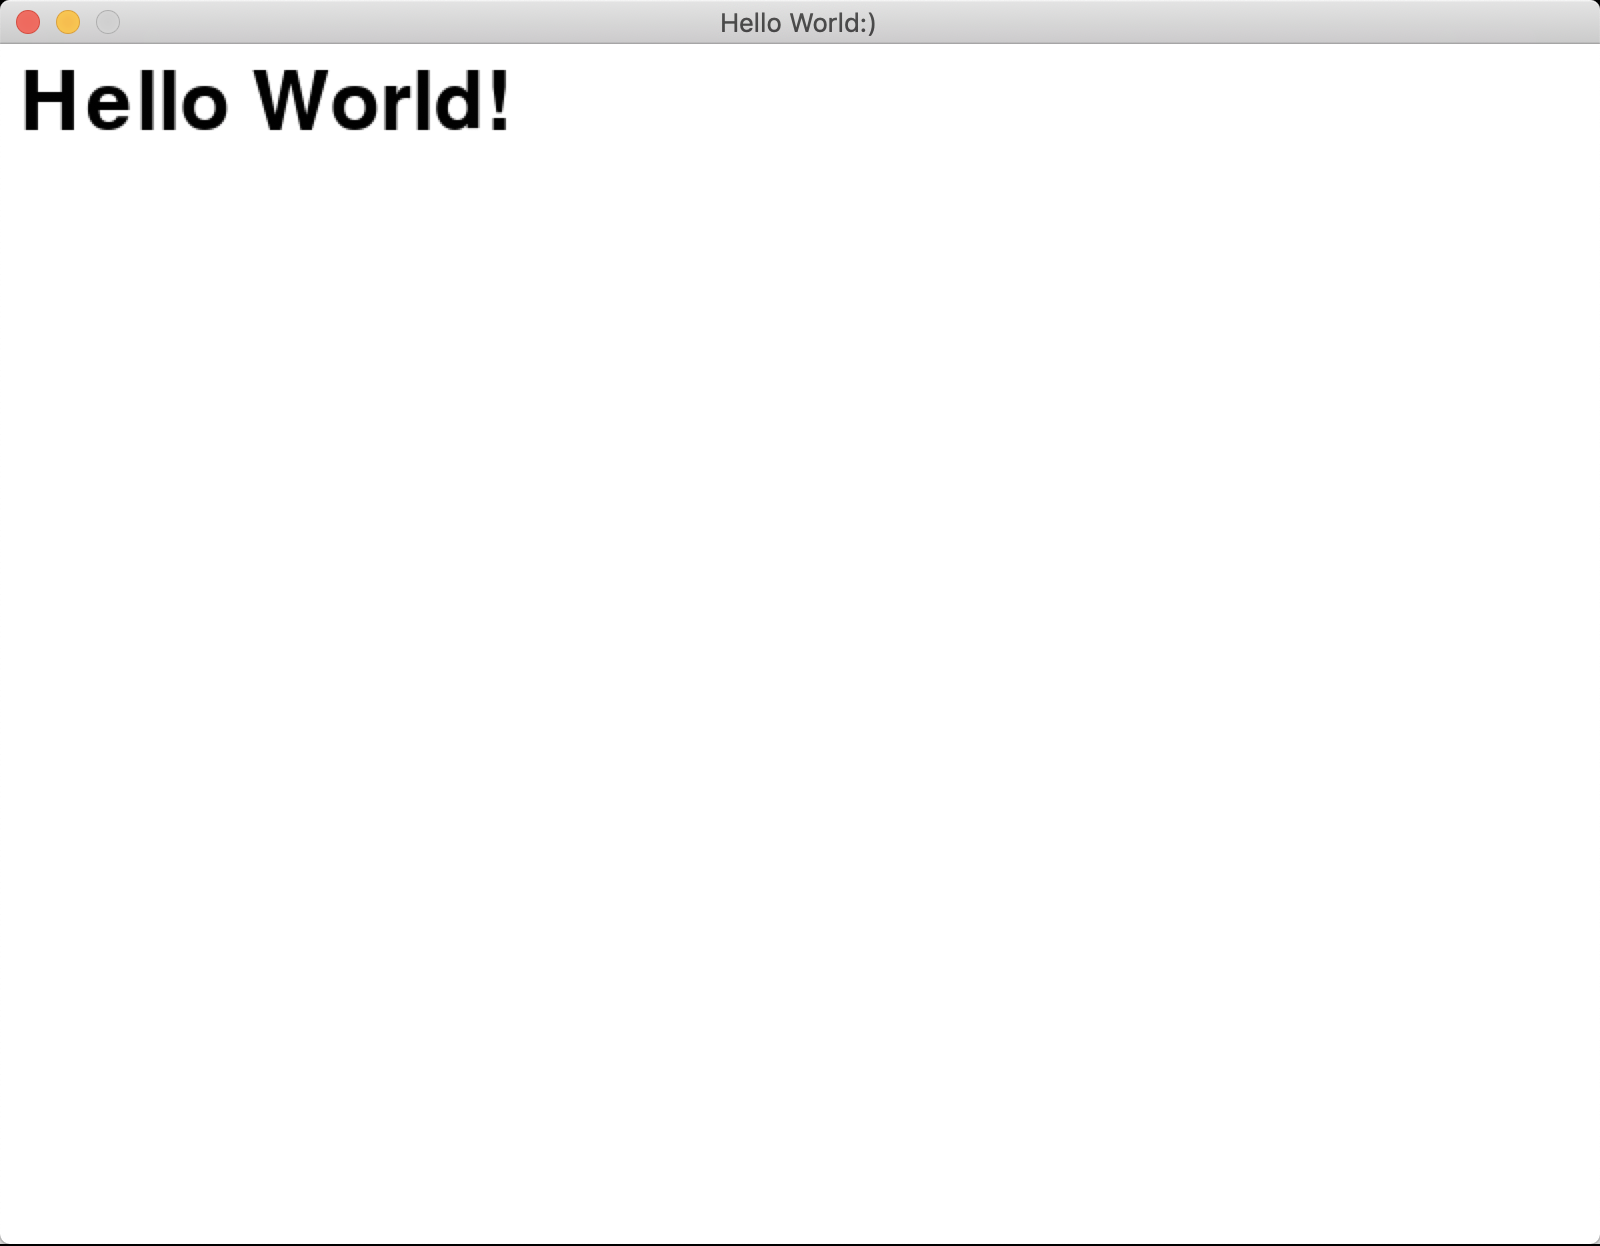Click the "Hello World!" heading
The image size is (1600, 1246).
tap(266, 100)
